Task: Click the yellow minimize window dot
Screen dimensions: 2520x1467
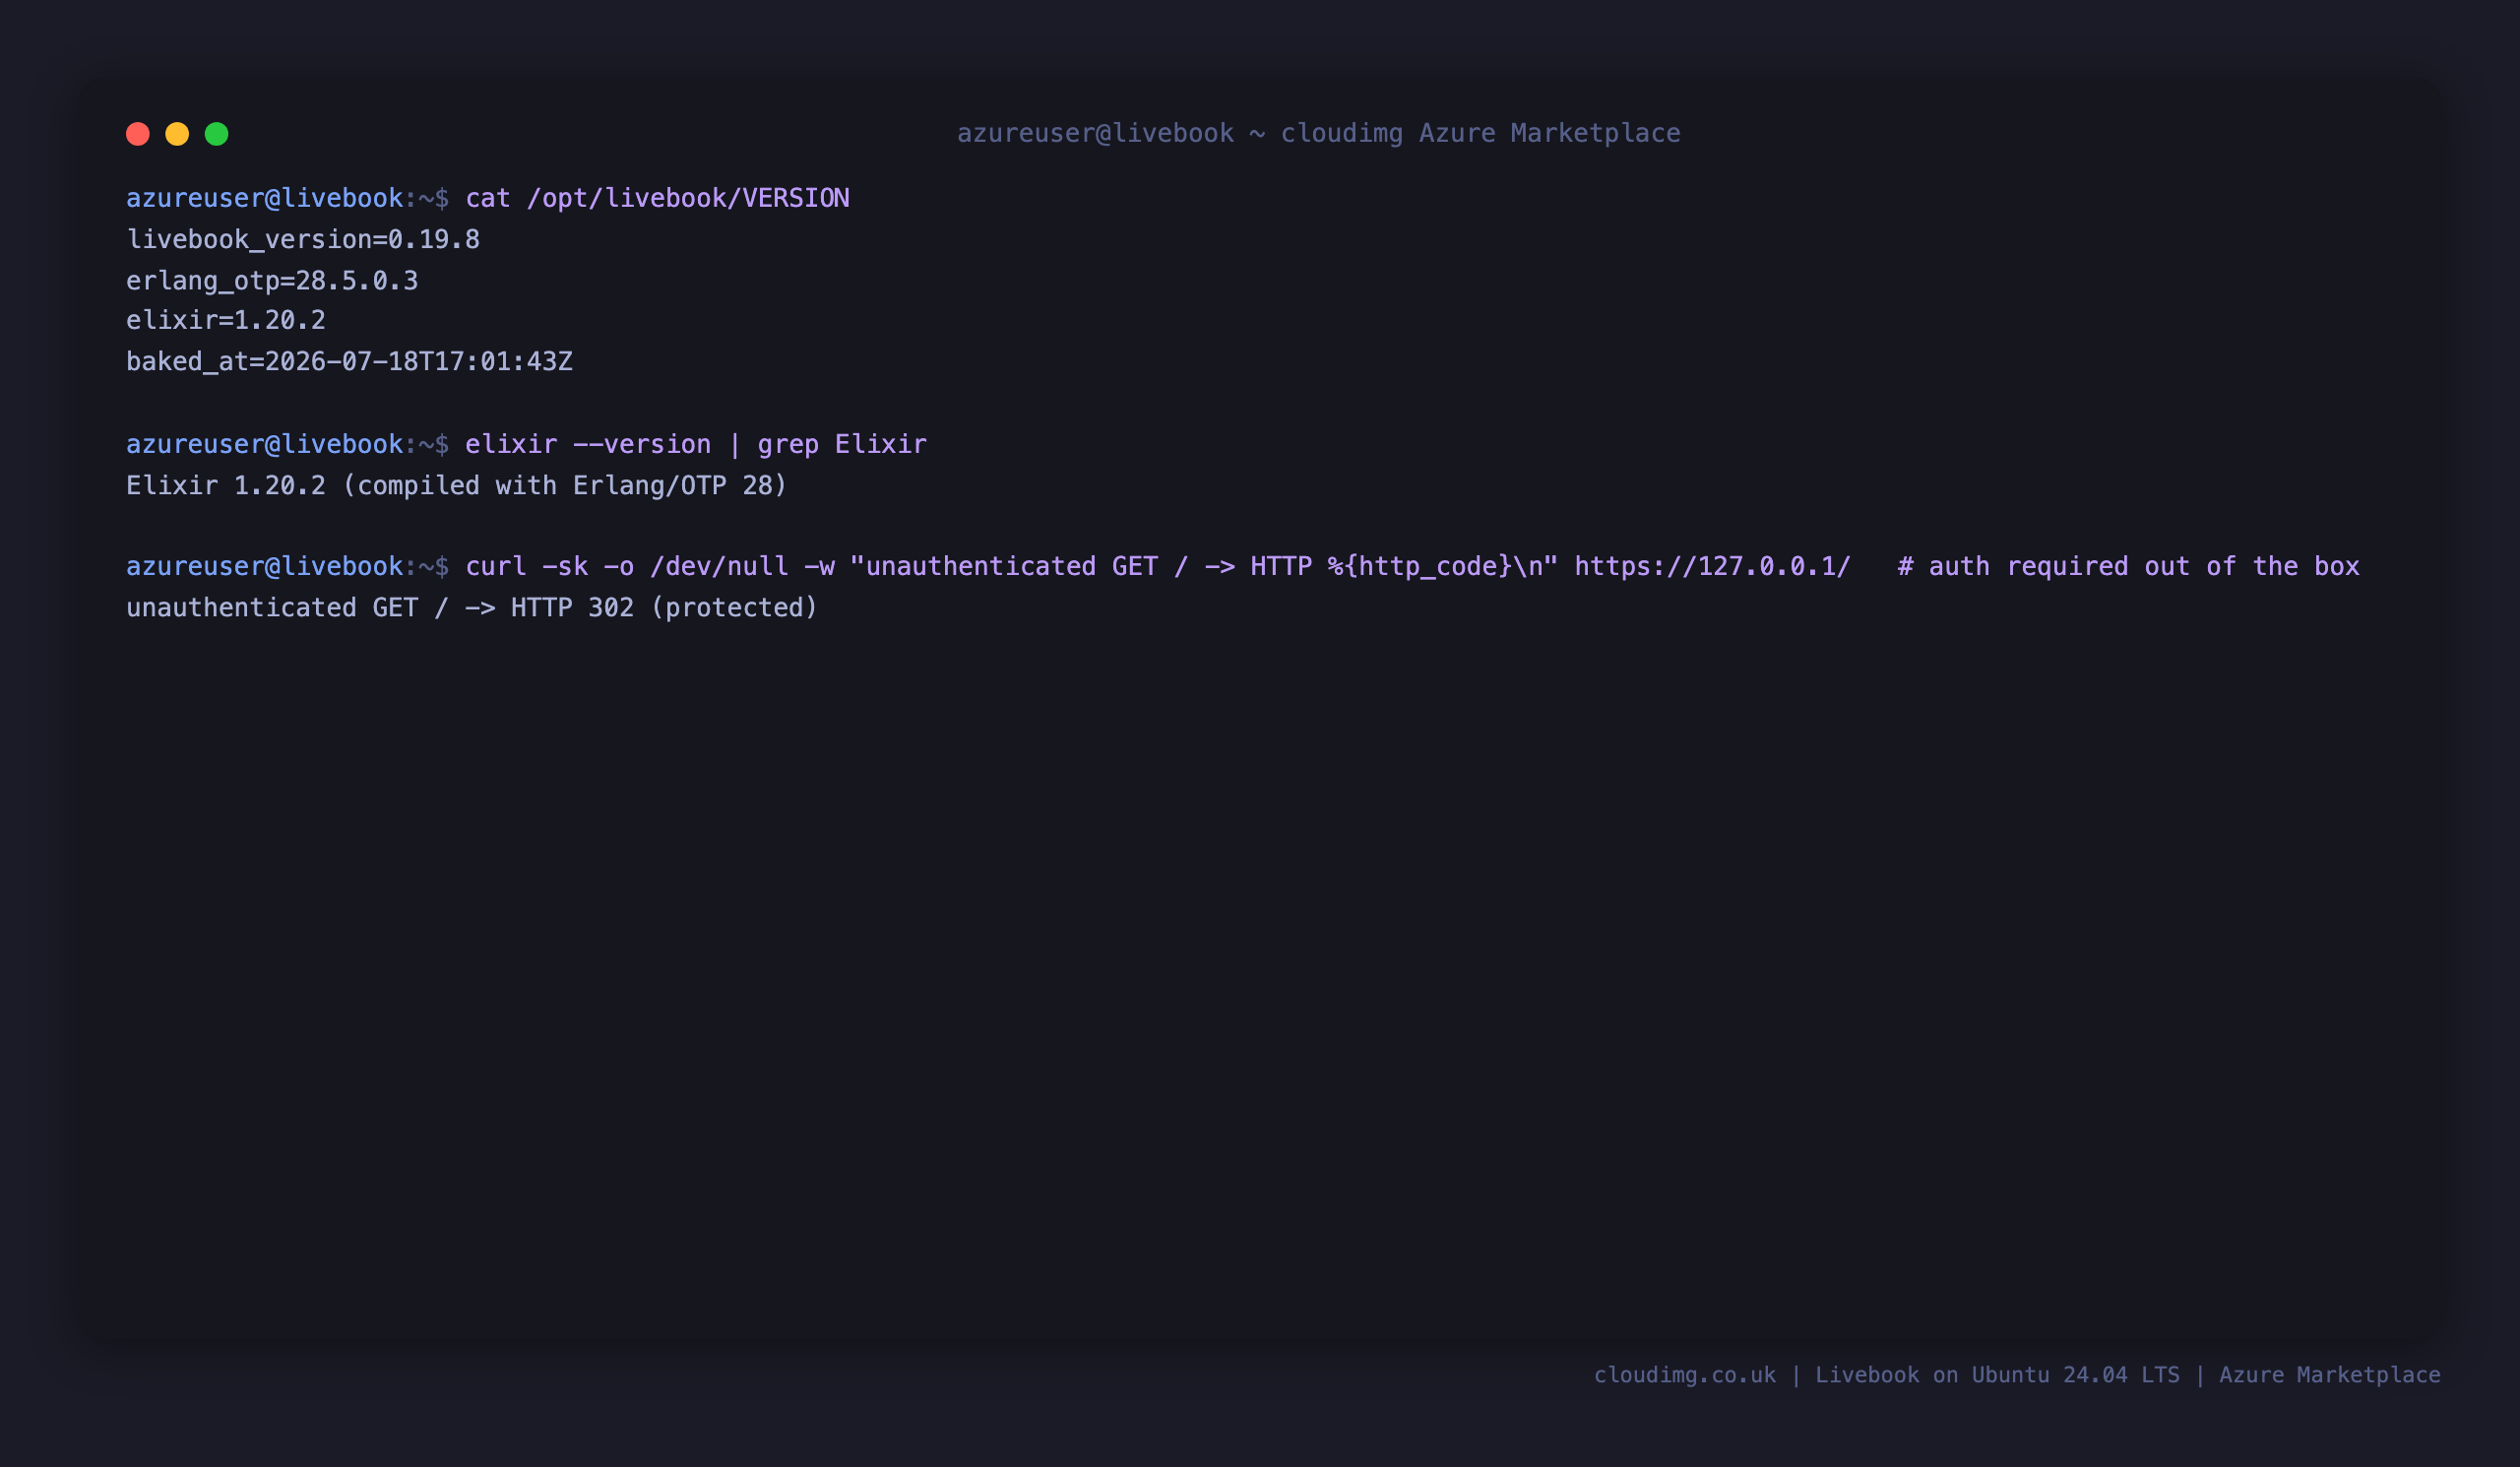Action: tap(177, 134)
